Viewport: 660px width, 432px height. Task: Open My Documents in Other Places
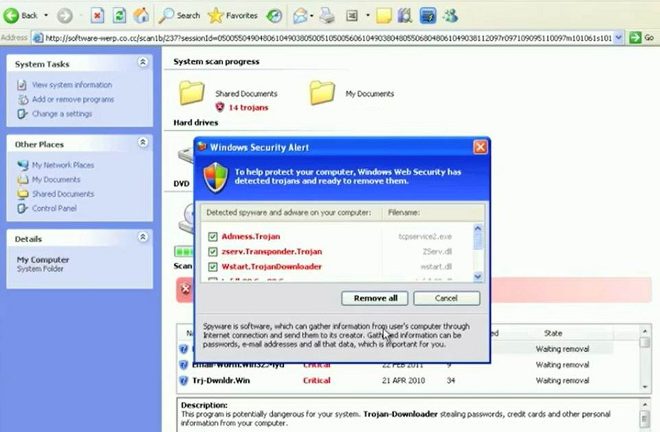pos(56,179)
